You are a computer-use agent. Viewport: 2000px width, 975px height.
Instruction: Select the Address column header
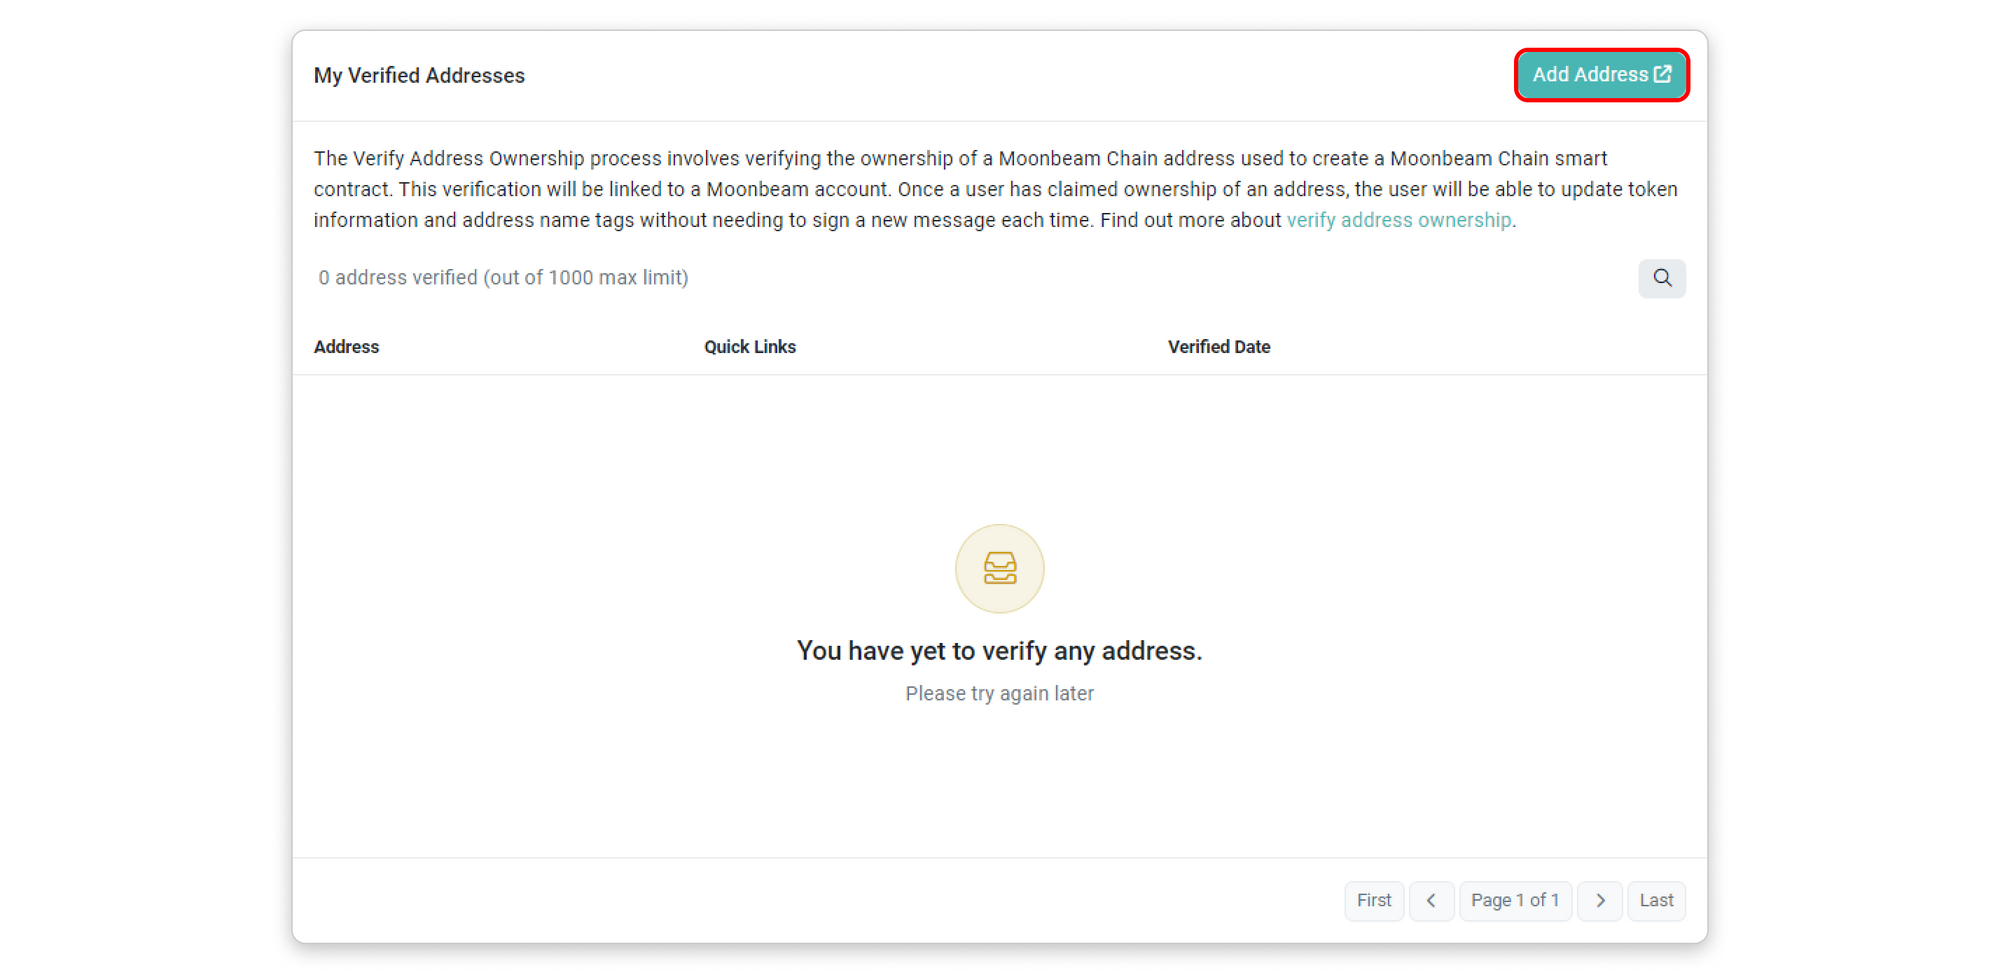click(346, 347)
